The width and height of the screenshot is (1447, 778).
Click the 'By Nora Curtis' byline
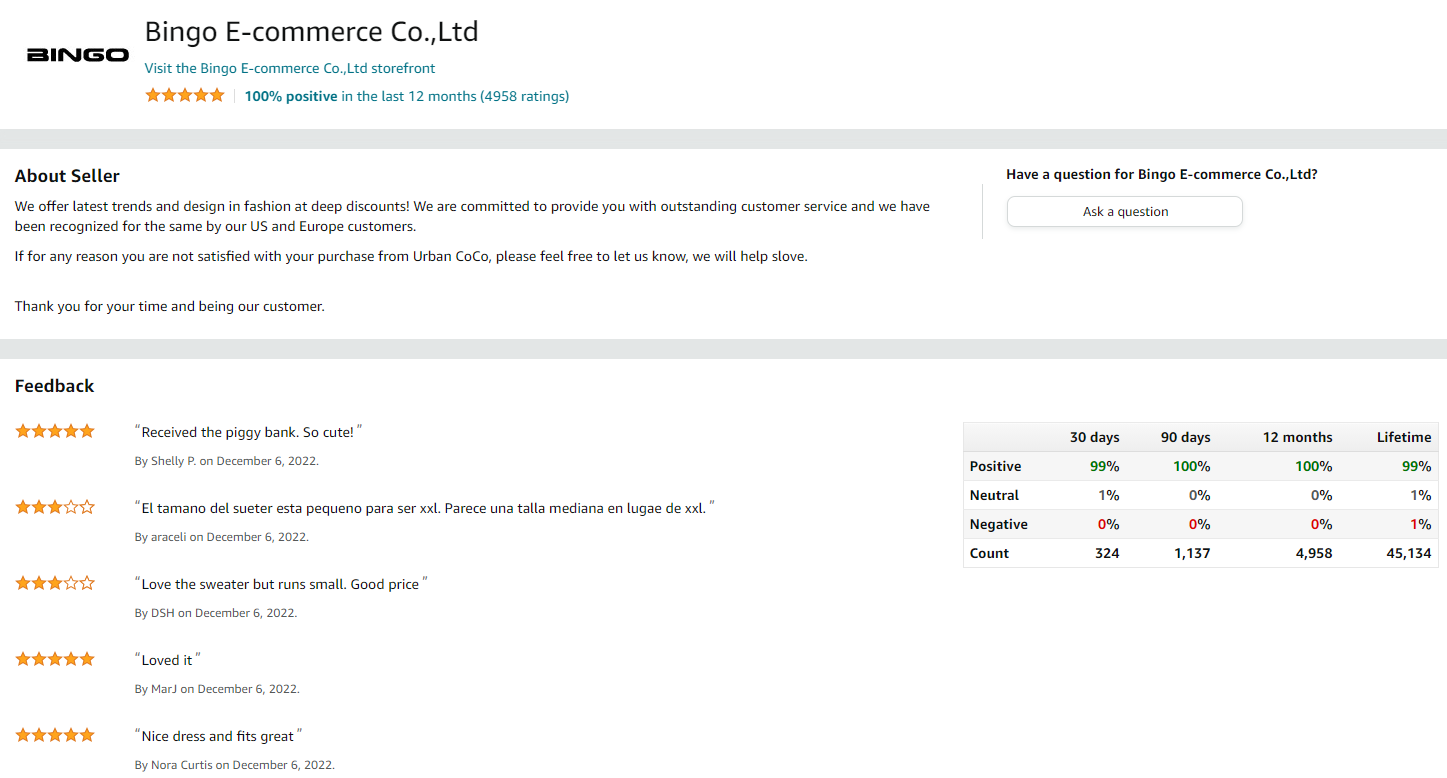pos(235,765)
